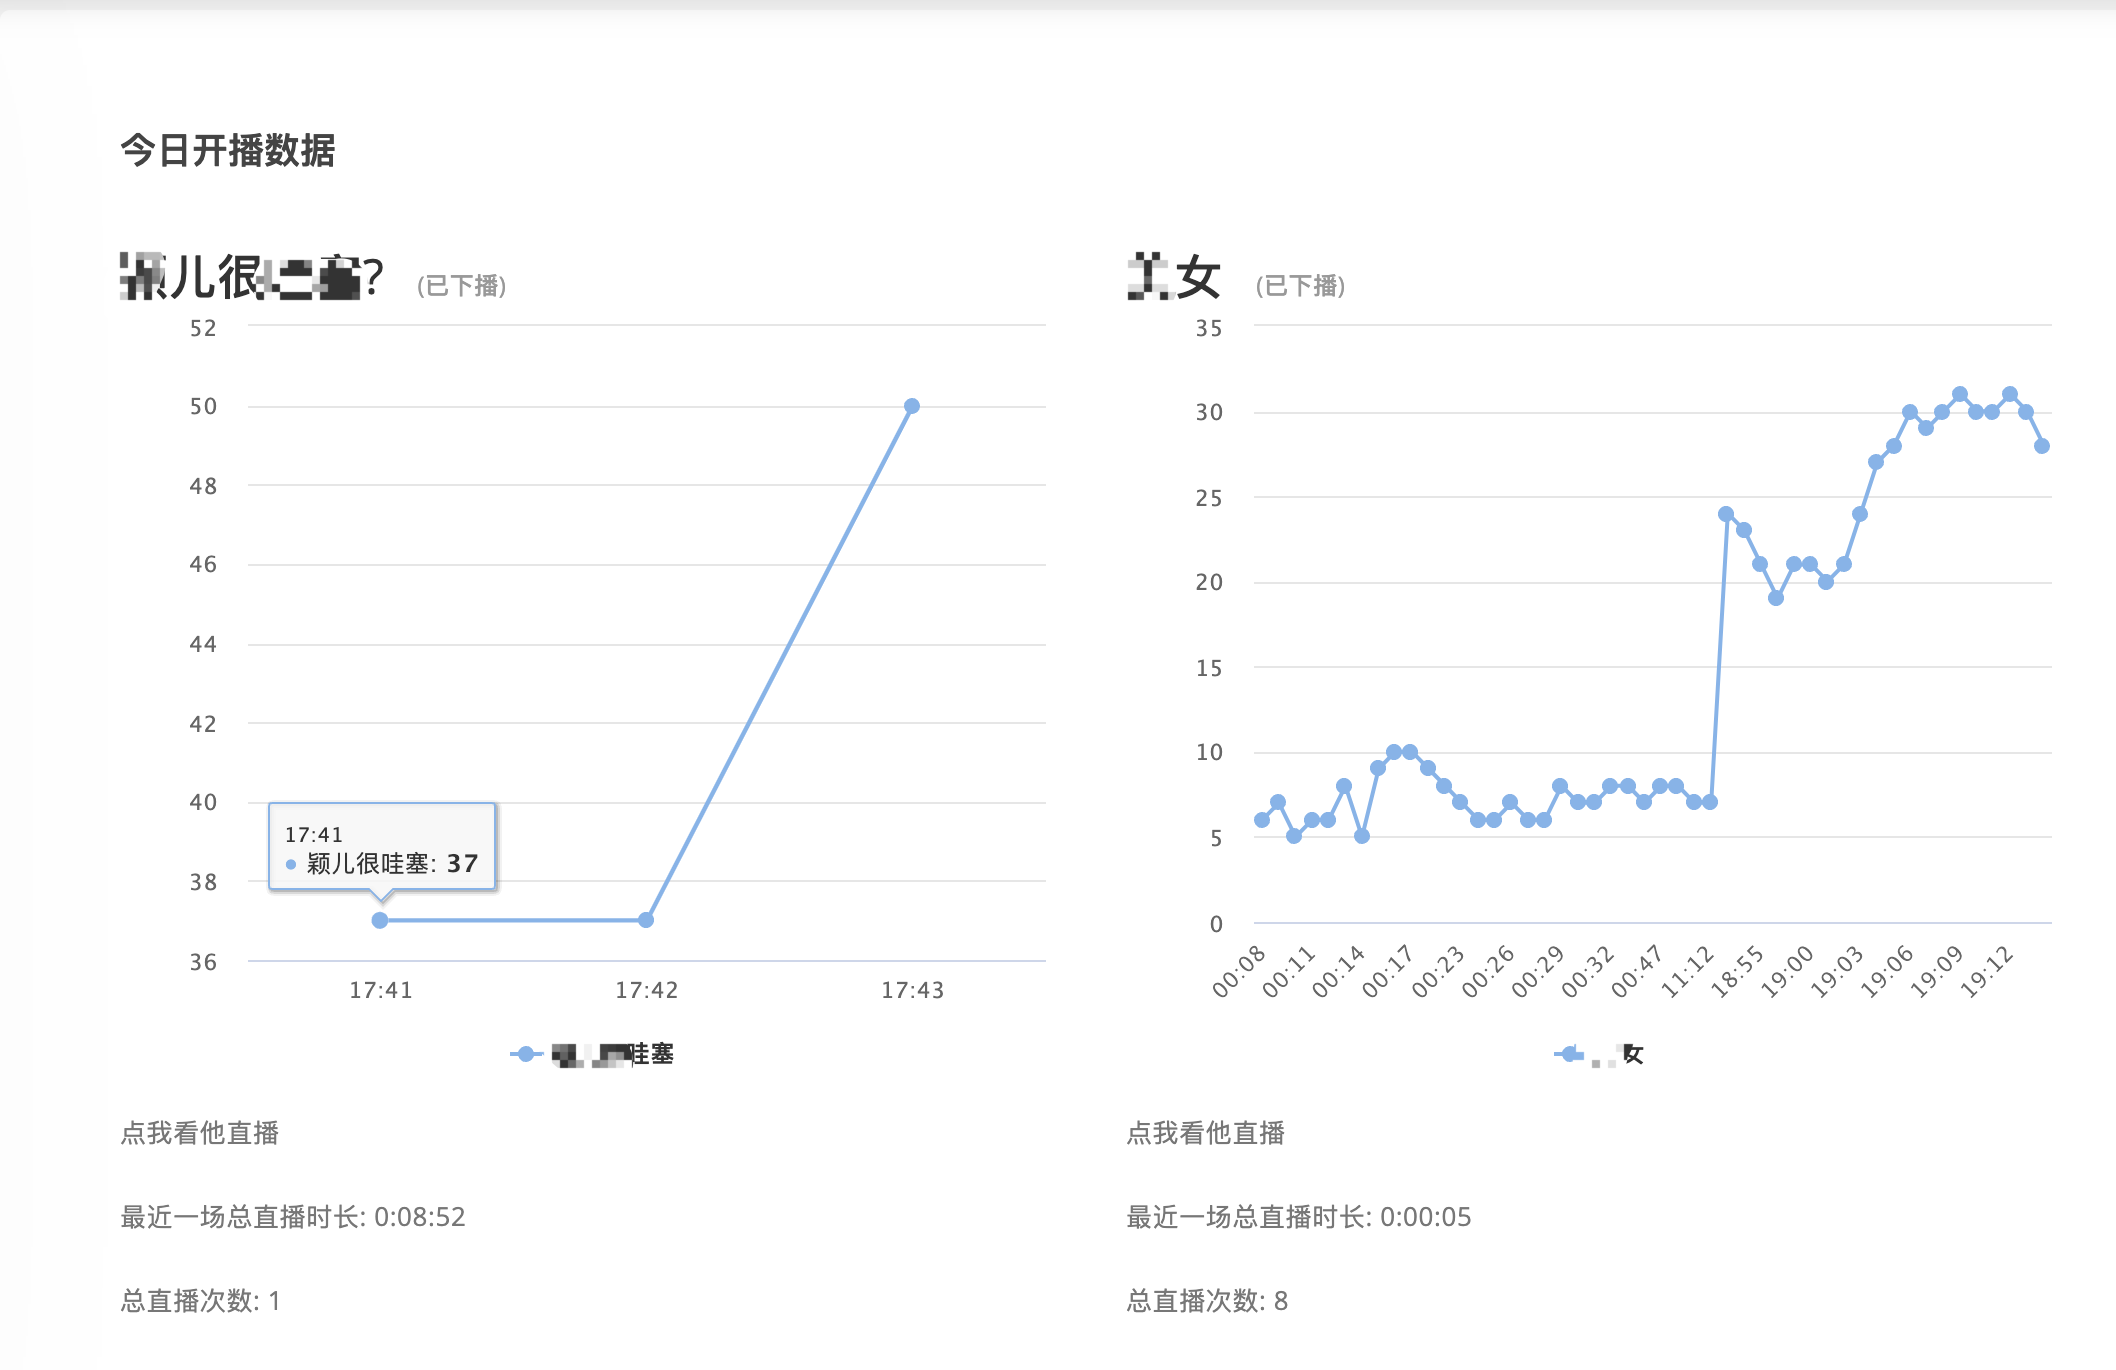Click the 17:42 x-axis label
This screenshot has width=2116, height=1370.
pos(646,990)
